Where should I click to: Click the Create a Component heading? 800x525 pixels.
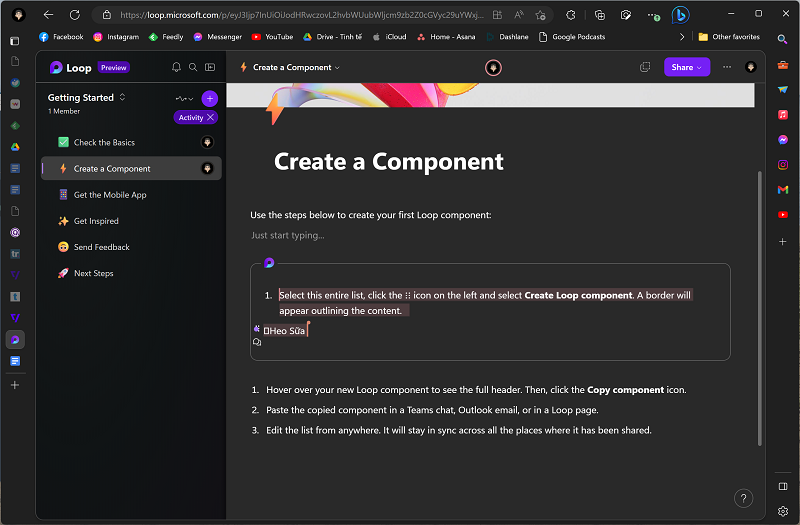[x=389, y=162]
